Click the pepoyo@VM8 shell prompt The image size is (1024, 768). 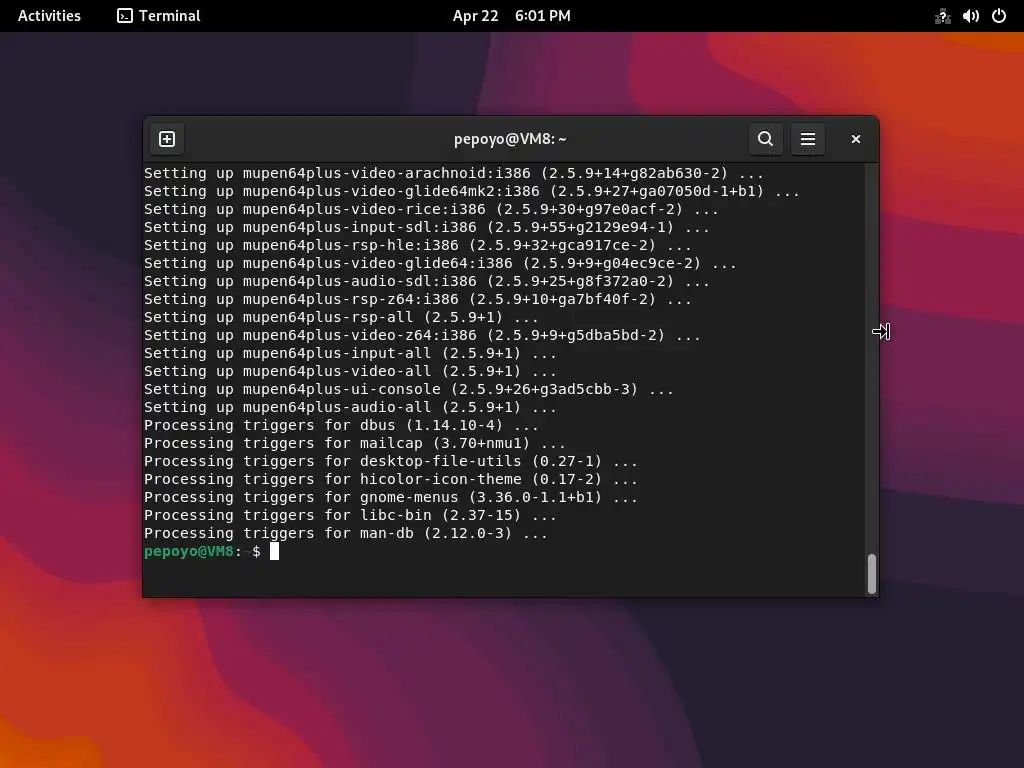click(x=202, y=551)
